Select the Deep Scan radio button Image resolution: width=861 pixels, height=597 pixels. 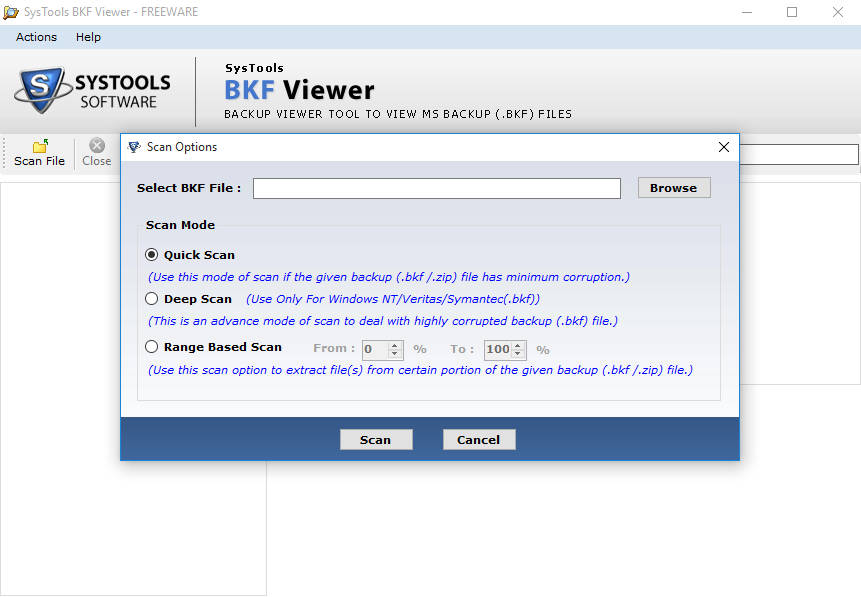coord(152,299)
